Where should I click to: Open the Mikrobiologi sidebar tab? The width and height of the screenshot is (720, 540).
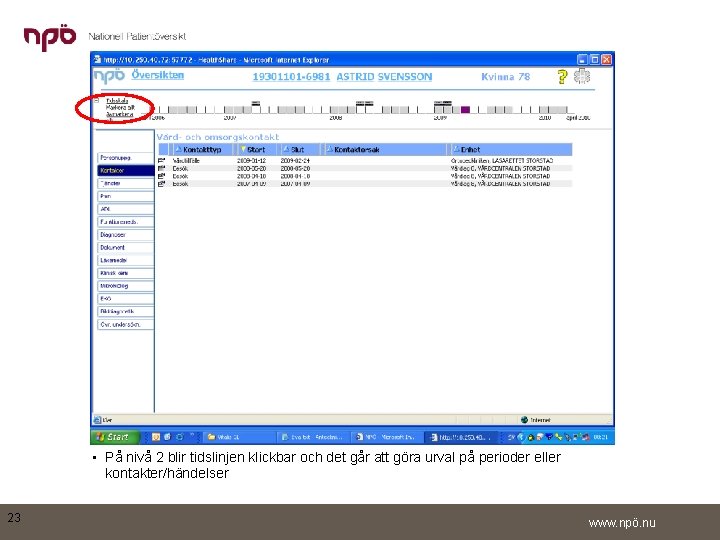point(125,286)
